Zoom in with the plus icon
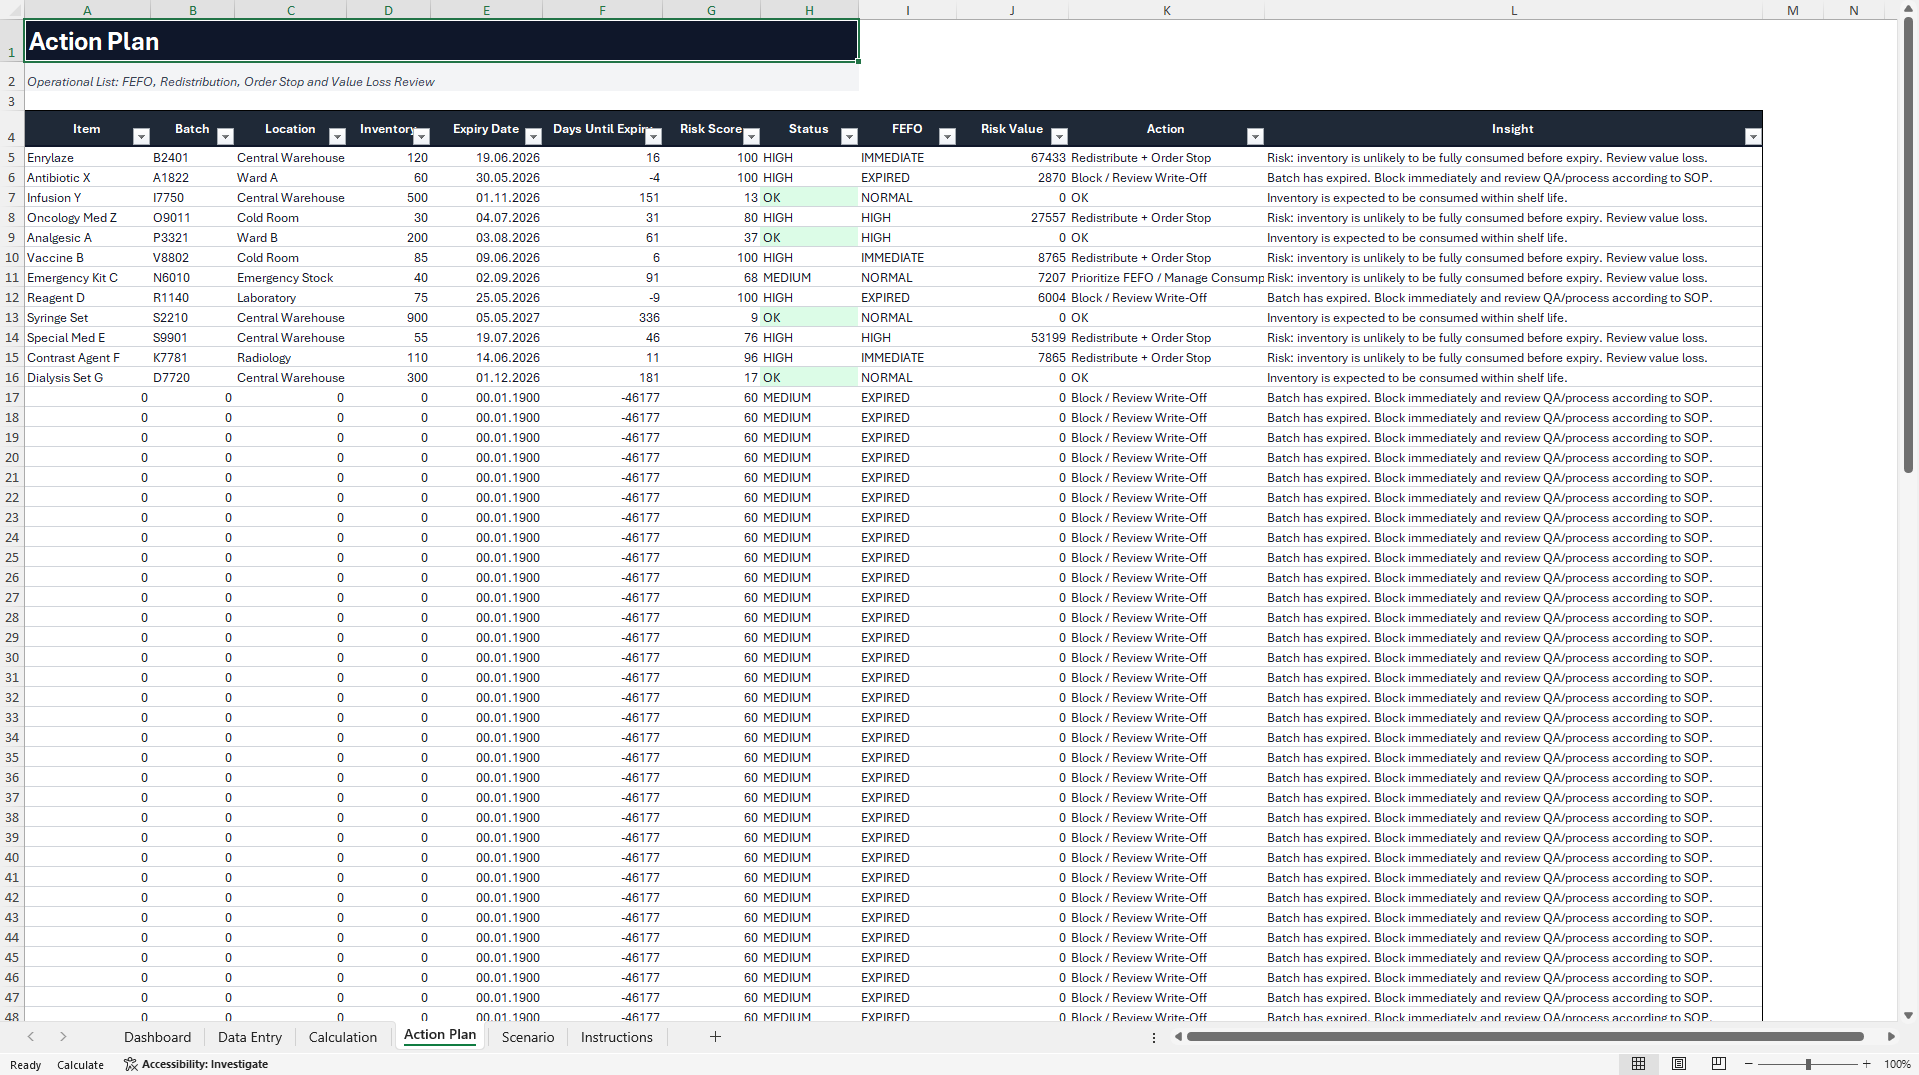This screenshot has height=1075, width=1919. (1867, 1064)
